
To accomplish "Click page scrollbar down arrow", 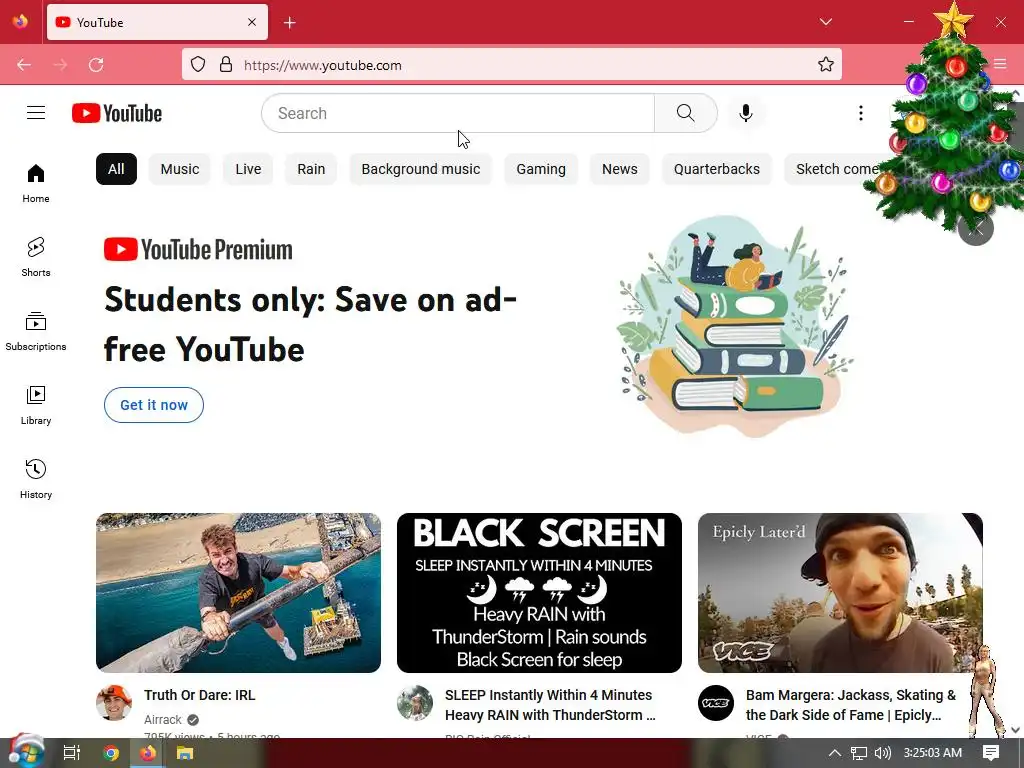I will [x=1016, y=730].
